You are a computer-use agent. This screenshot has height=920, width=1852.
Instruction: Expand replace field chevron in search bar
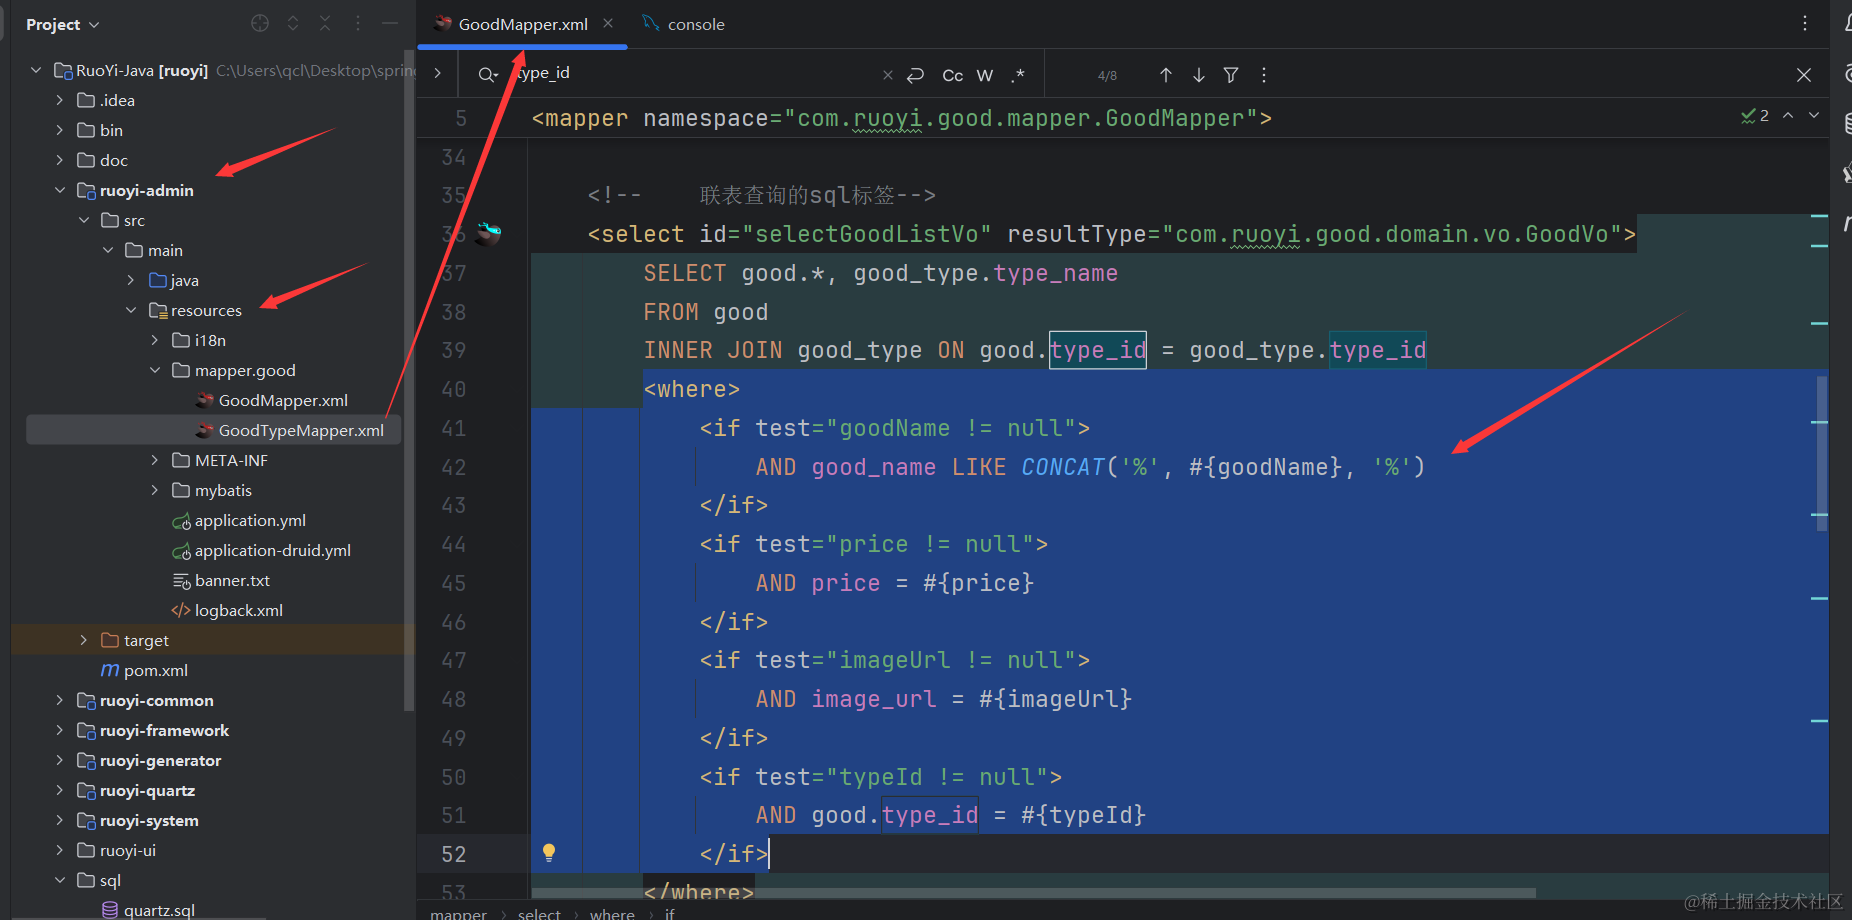pyautogui.click(x=437, y=73)
